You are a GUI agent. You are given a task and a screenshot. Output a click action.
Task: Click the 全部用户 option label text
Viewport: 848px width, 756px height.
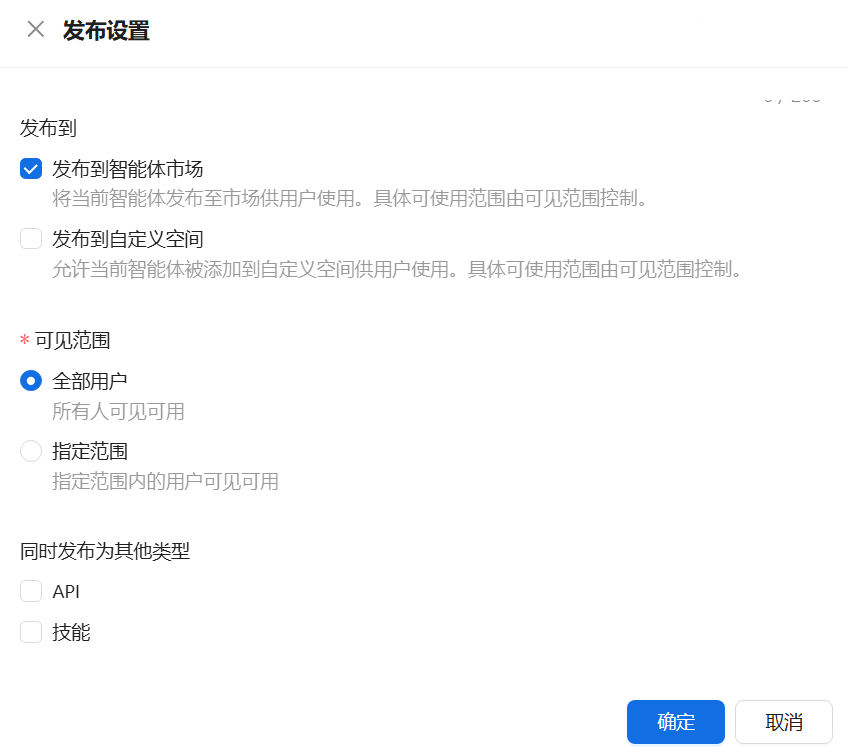pyautogui.click(x=90, y=381)
